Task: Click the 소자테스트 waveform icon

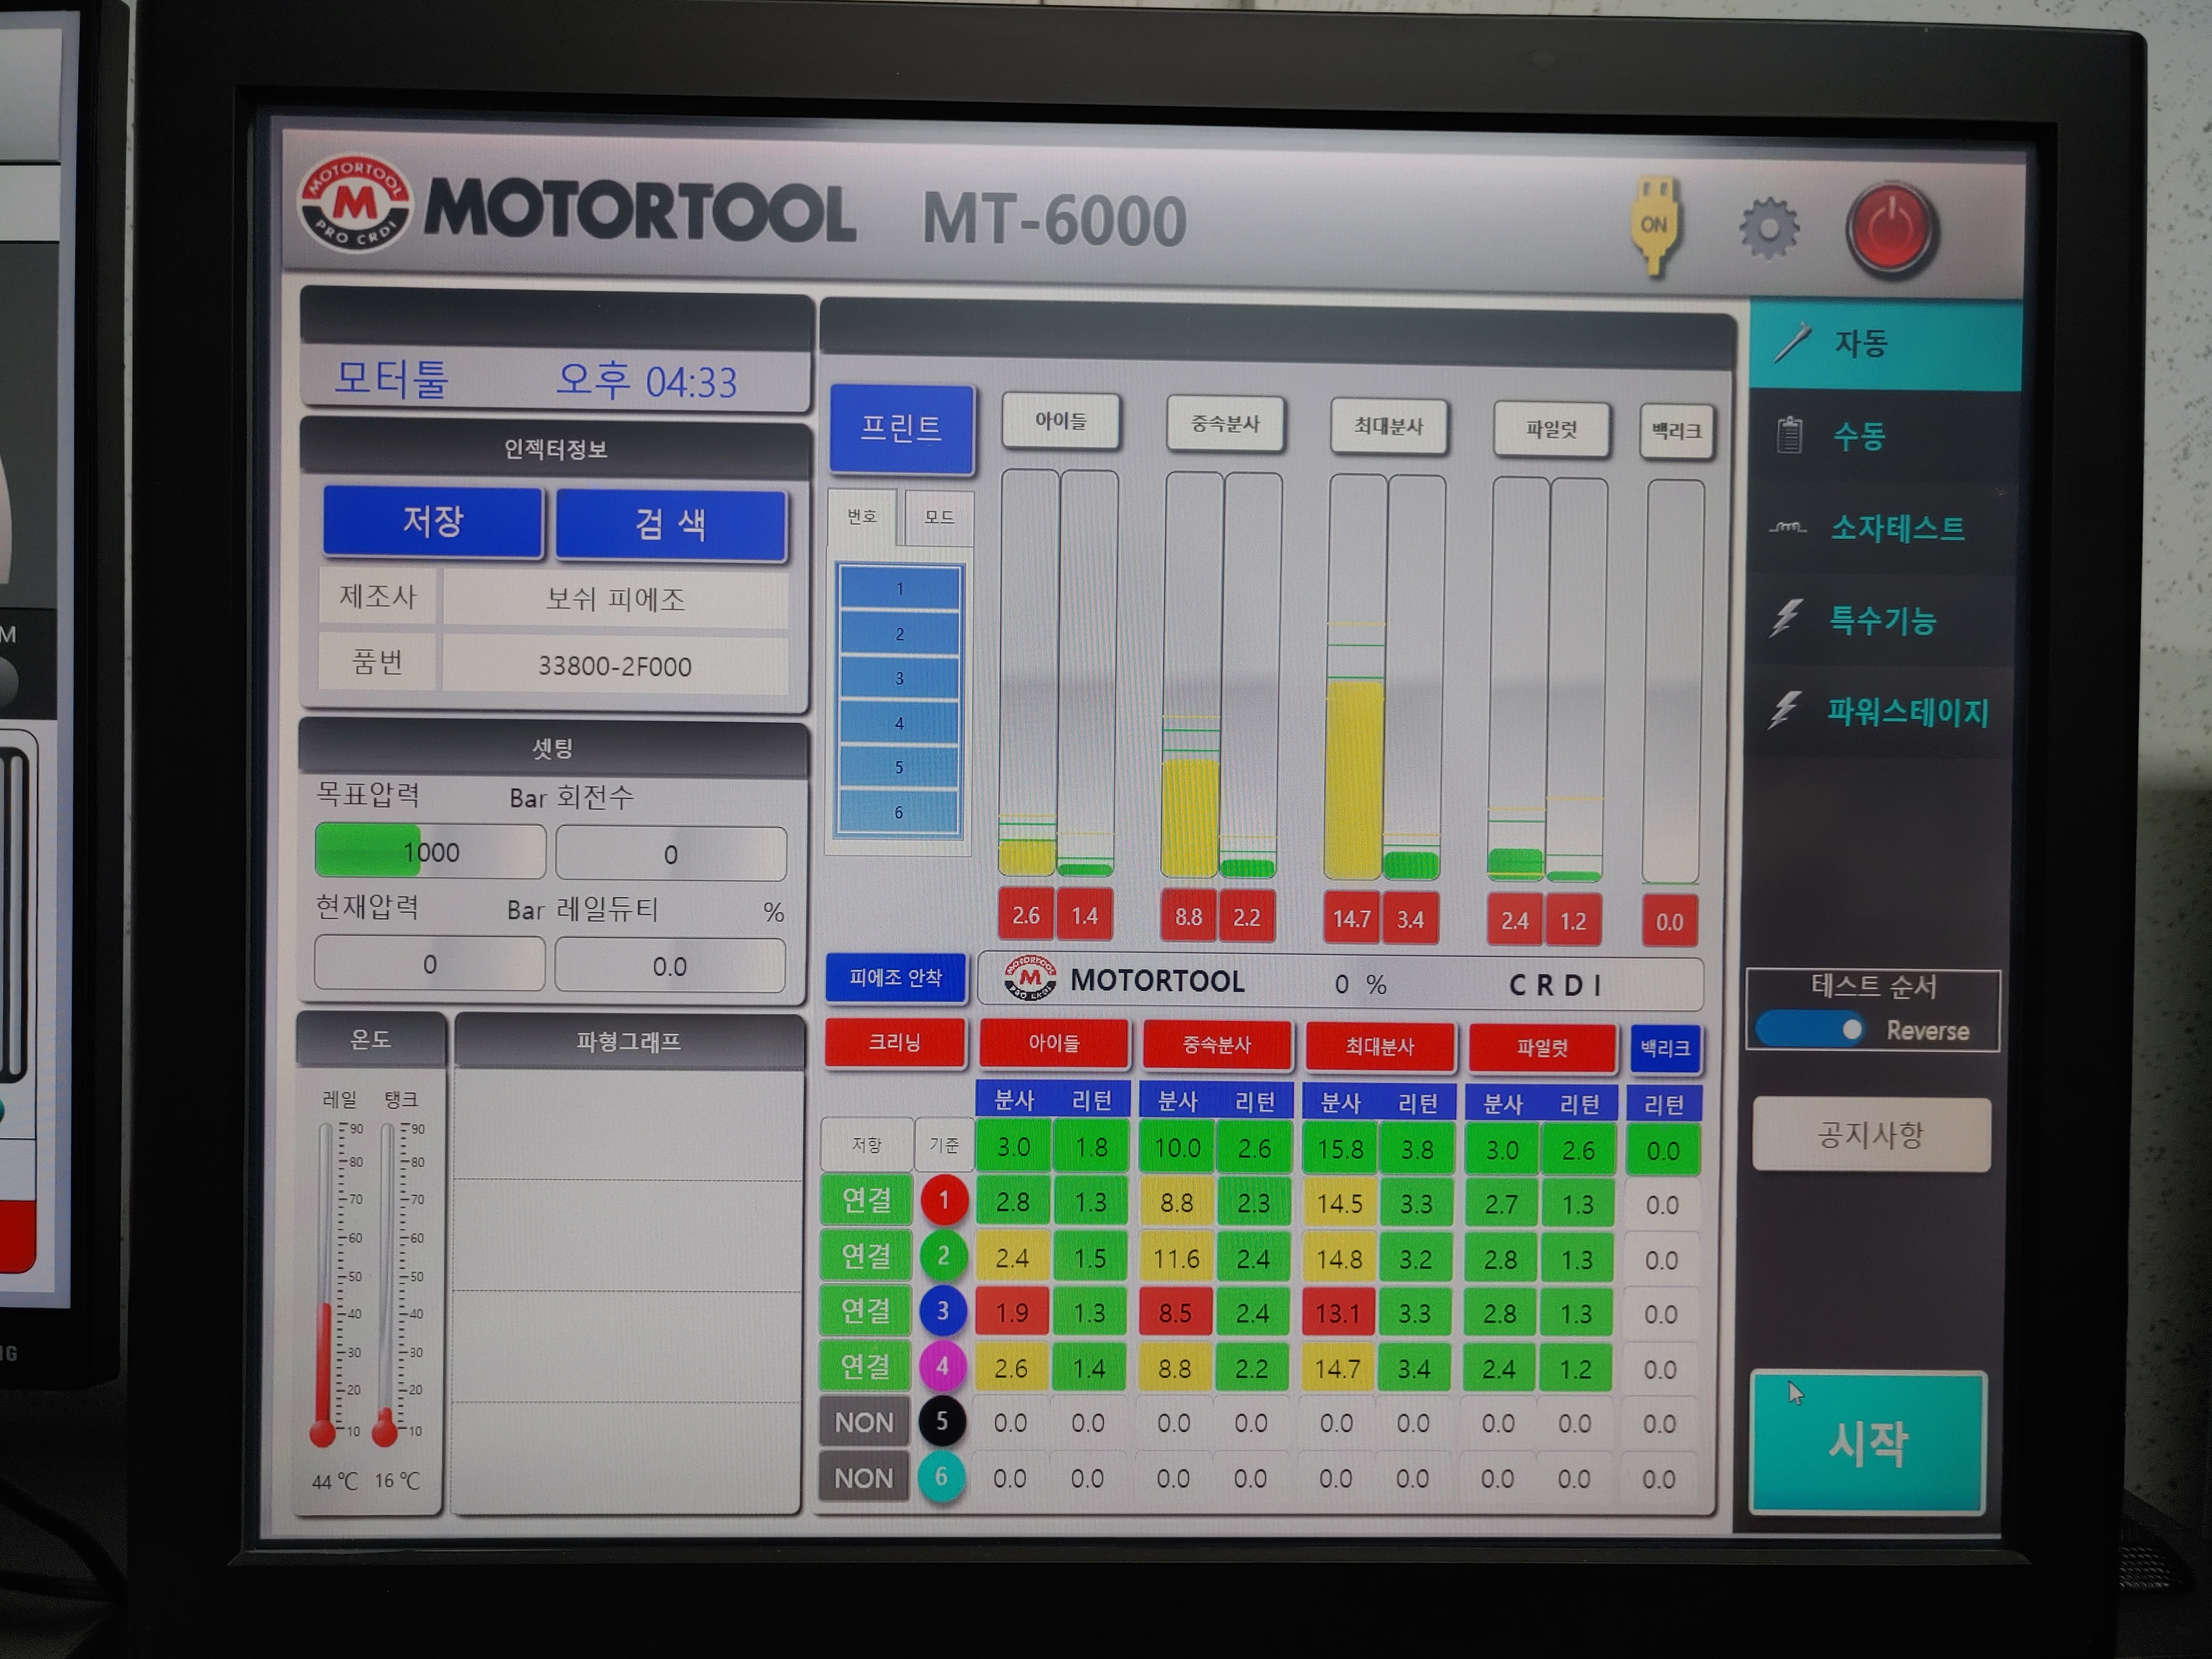Action: [x=1787, y=527]
